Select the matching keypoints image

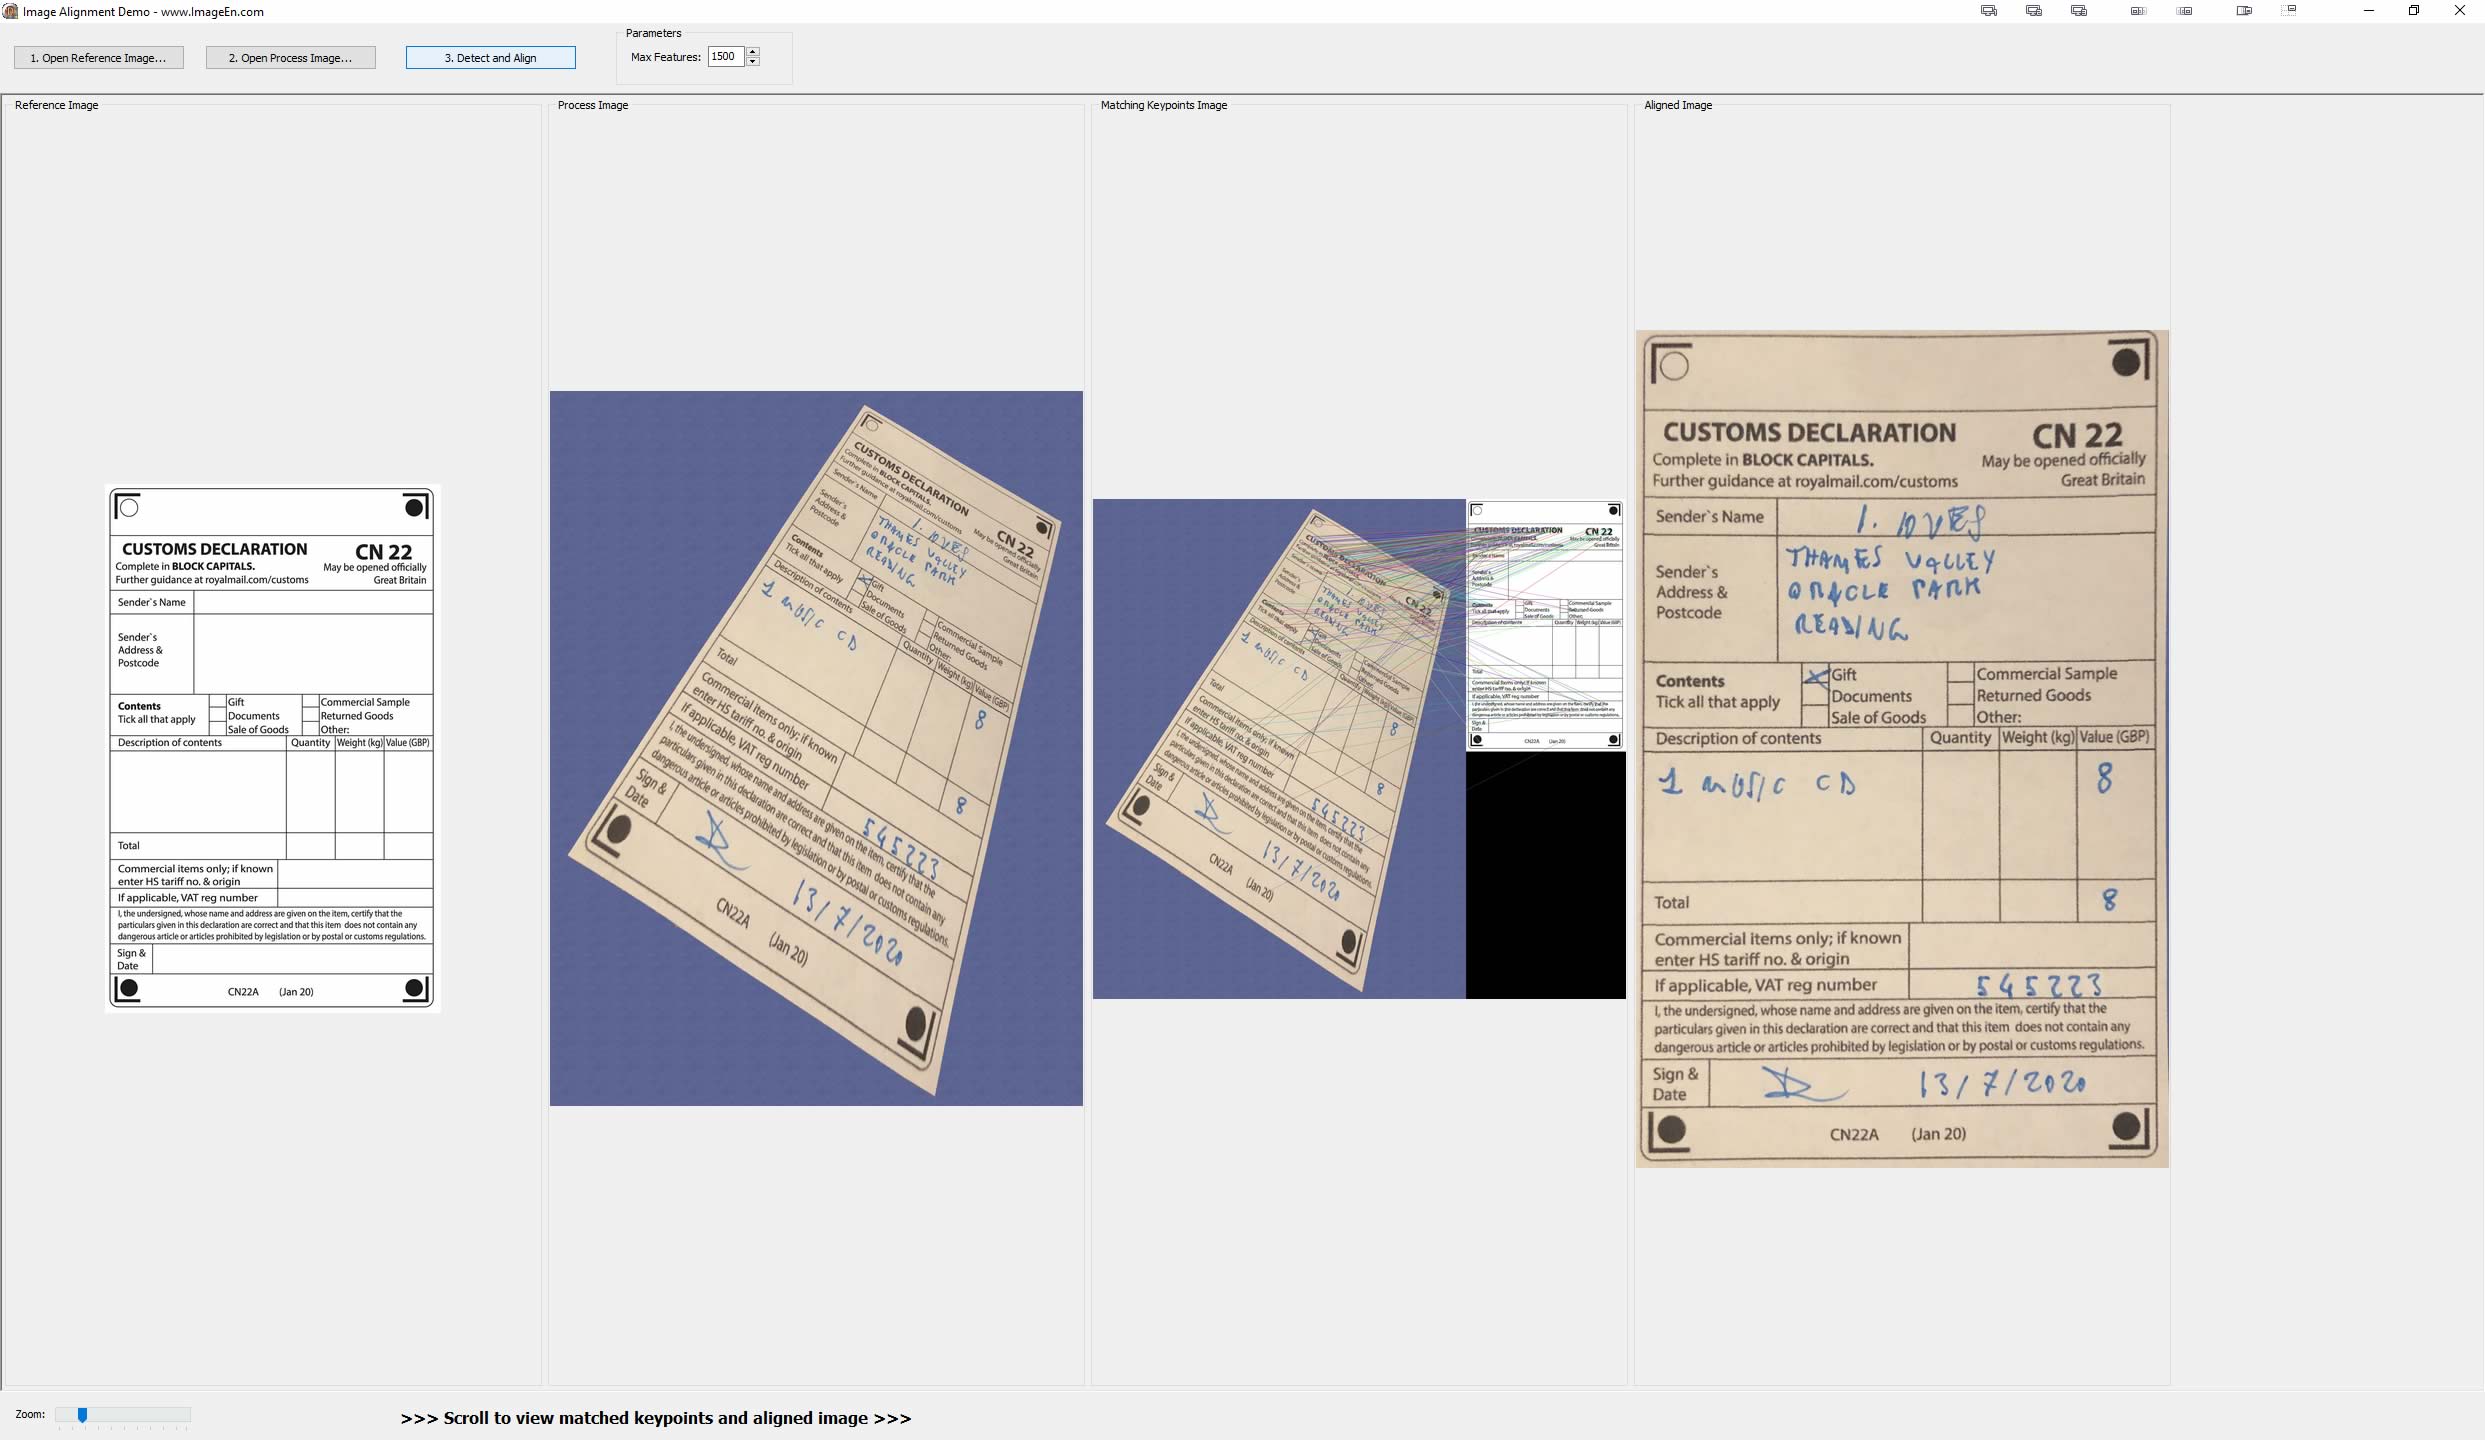(1359, 749)
